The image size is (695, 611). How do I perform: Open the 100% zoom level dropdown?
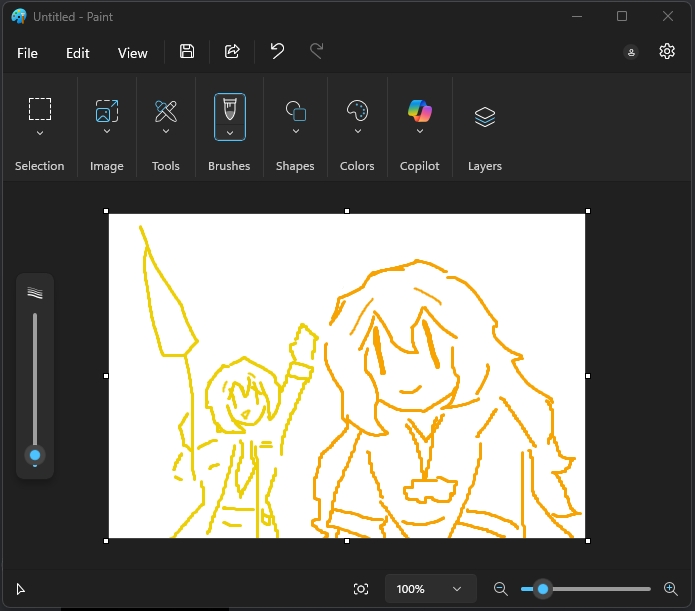pos(430,589)
